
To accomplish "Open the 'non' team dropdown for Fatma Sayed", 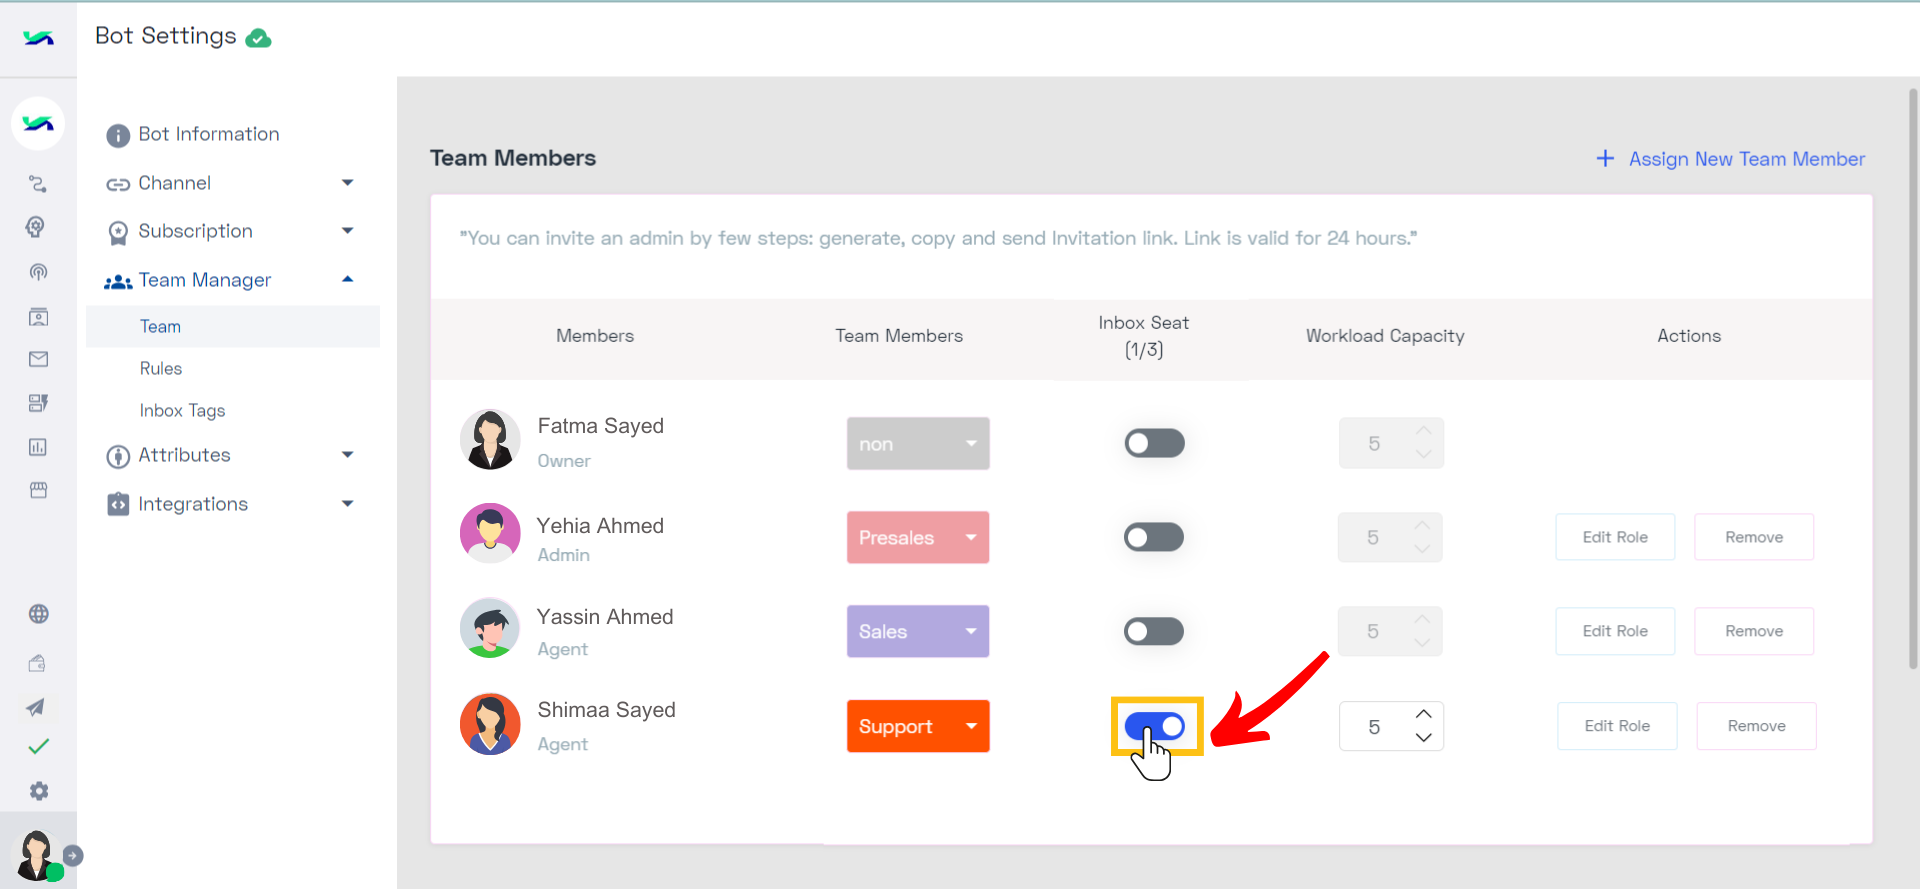I will coord(918,443).
